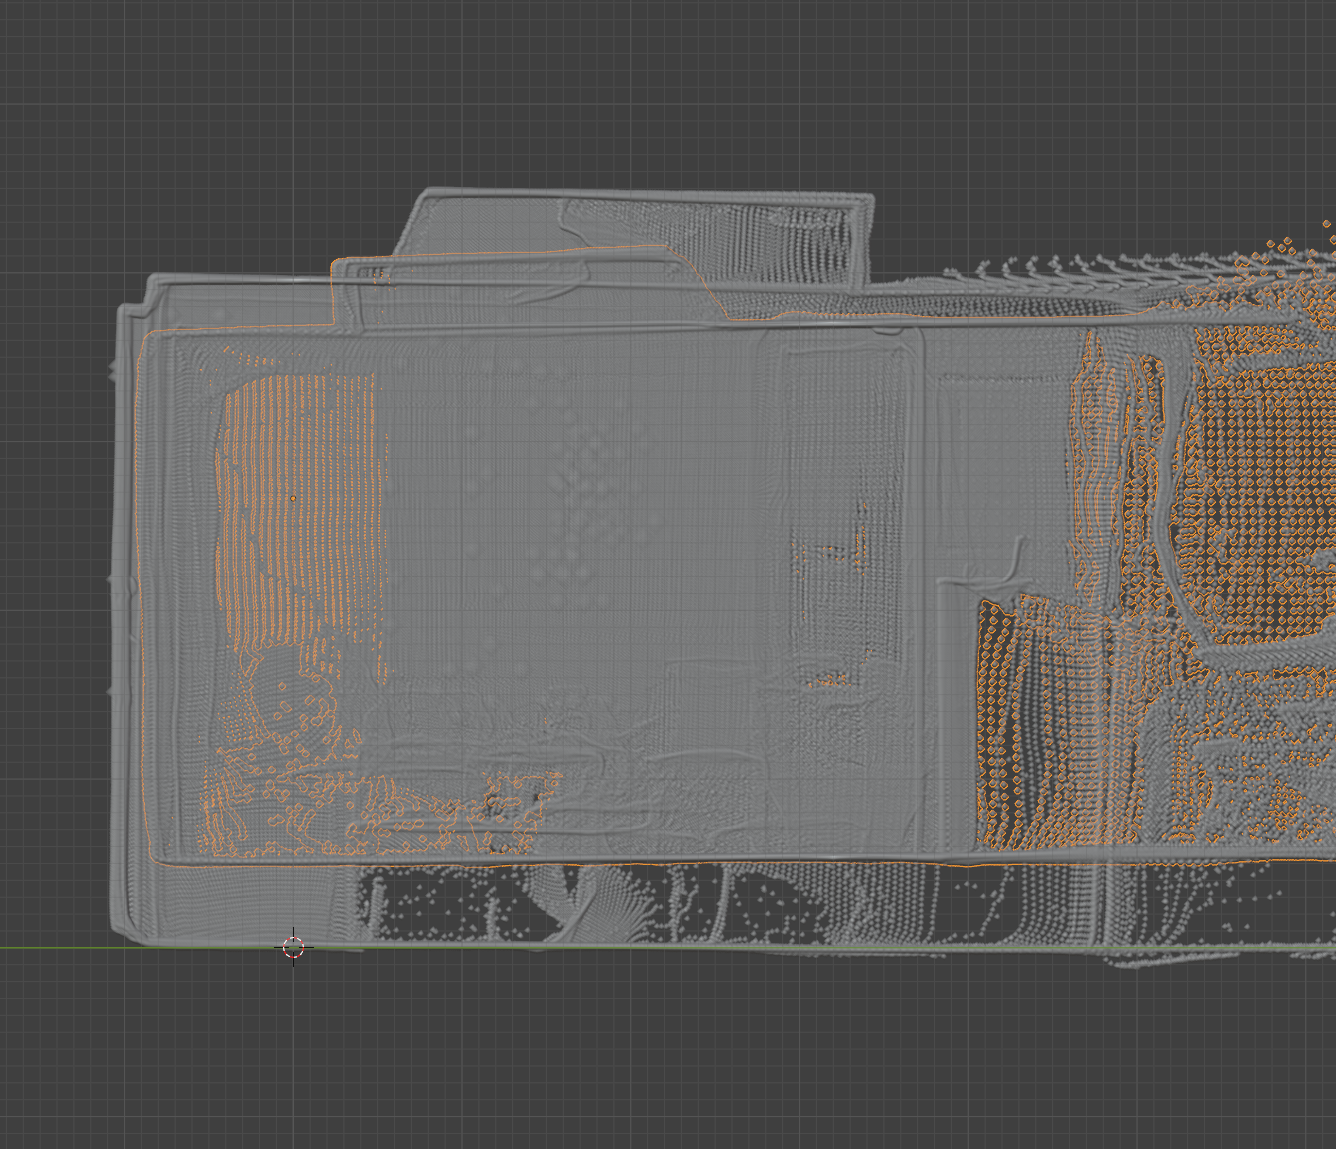Click the row of point spikes at upper right

coord(1050,268)
